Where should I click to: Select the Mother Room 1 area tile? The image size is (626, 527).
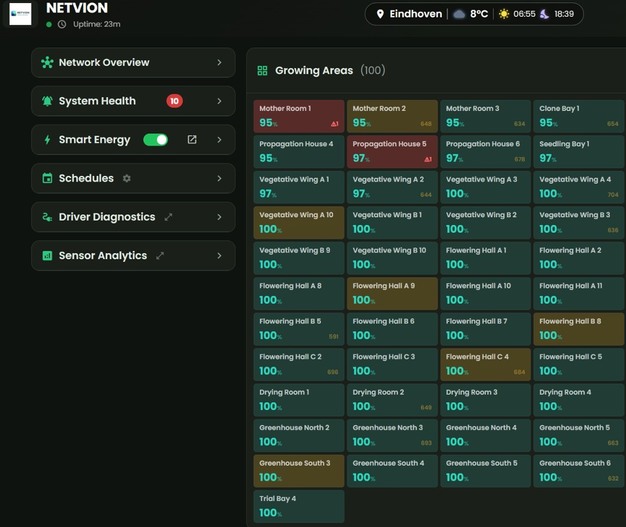(299, 116)
